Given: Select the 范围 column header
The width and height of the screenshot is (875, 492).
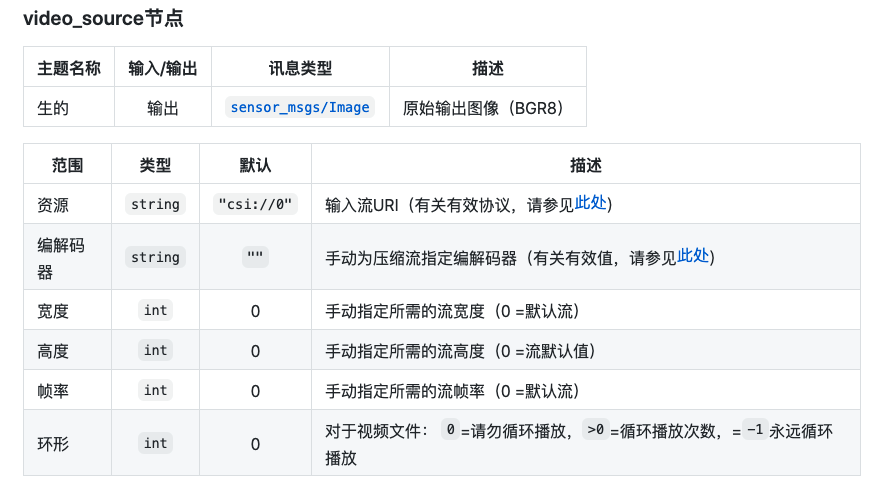Looking at the screenshot, I should [67, 165].
